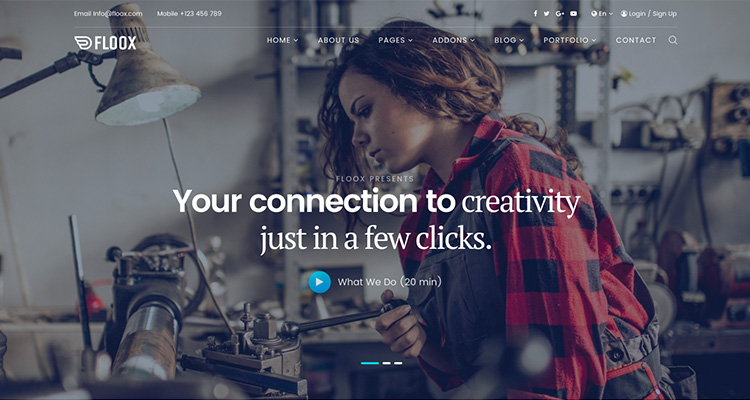Viewport: 750px width, 400px height.
Task: Open the YouTube social icon
Action: [574, 14]
